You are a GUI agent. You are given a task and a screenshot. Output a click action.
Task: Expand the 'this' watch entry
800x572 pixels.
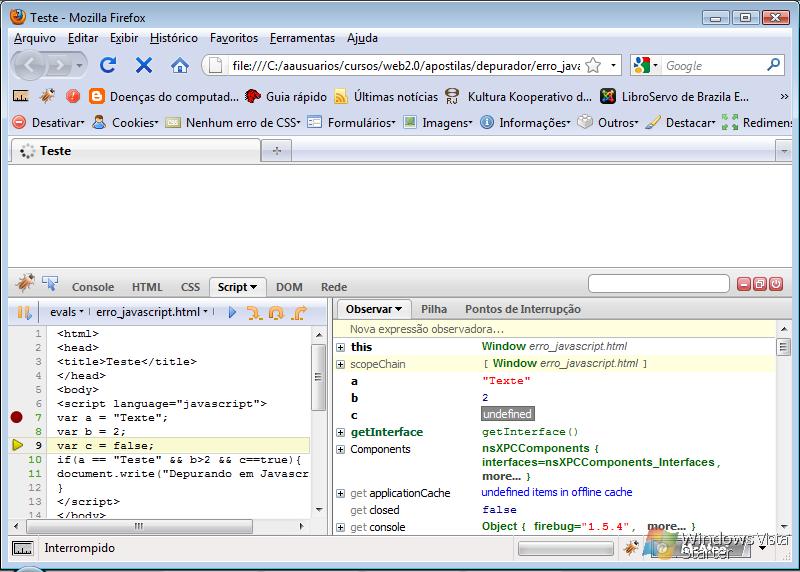341,347
